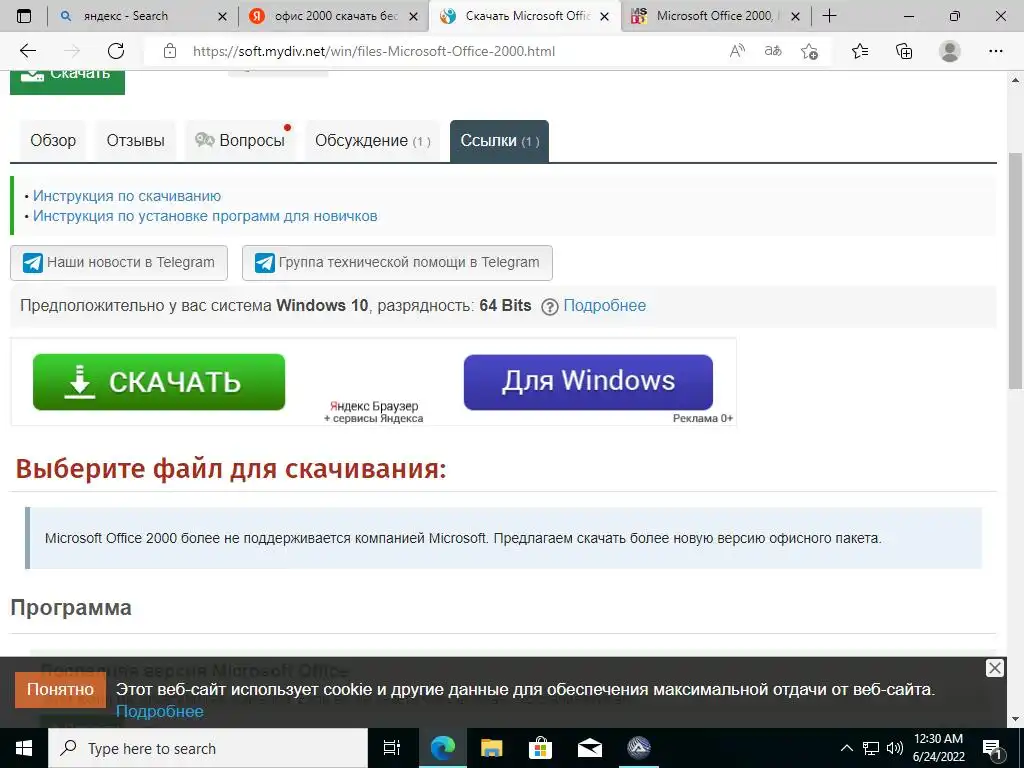Click the volume speaker tray icon
This screenshot has height=768, width=1024.
(895, 748)
